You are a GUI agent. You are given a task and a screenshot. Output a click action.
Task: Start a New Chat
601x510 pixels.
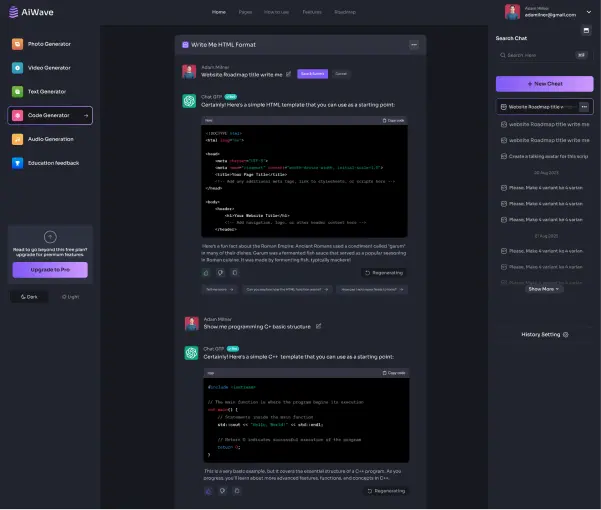[x=544, y=84]
